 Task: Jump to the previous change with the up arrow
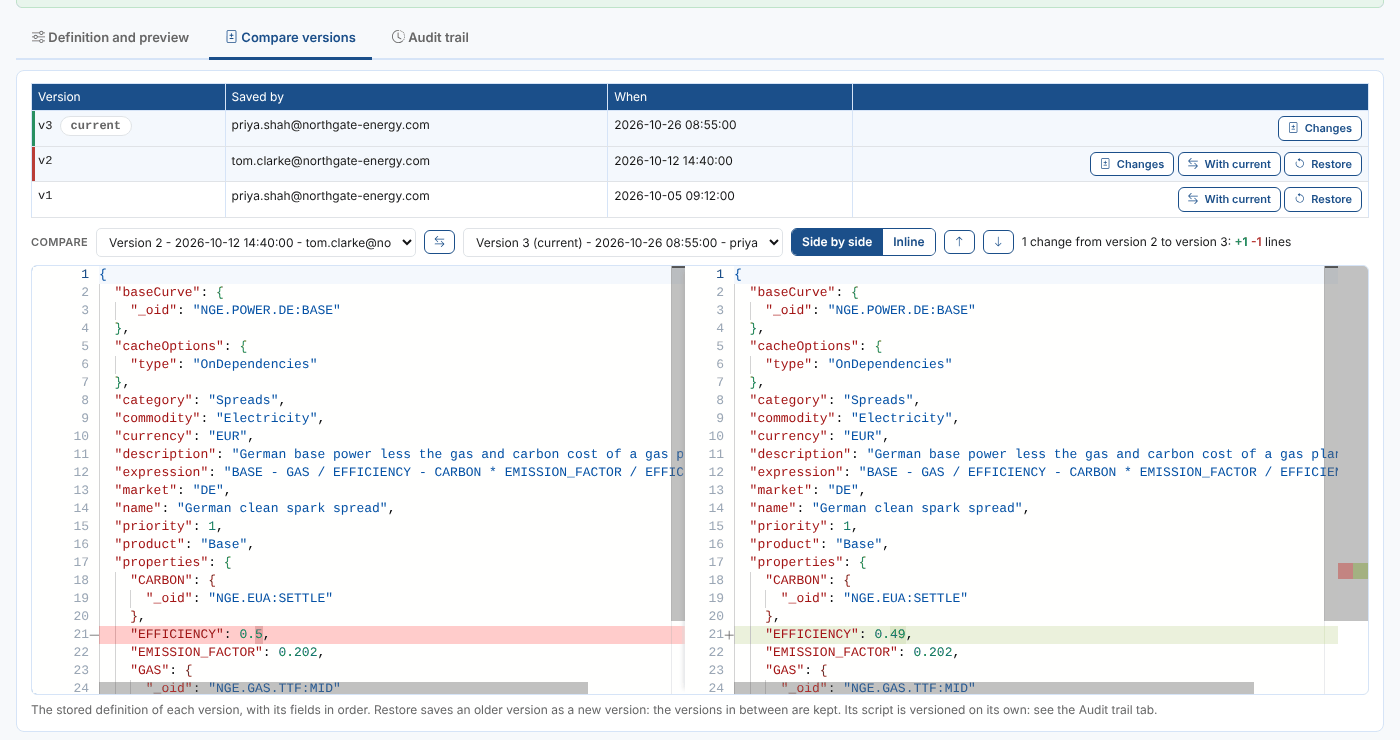tap(959, 242)
